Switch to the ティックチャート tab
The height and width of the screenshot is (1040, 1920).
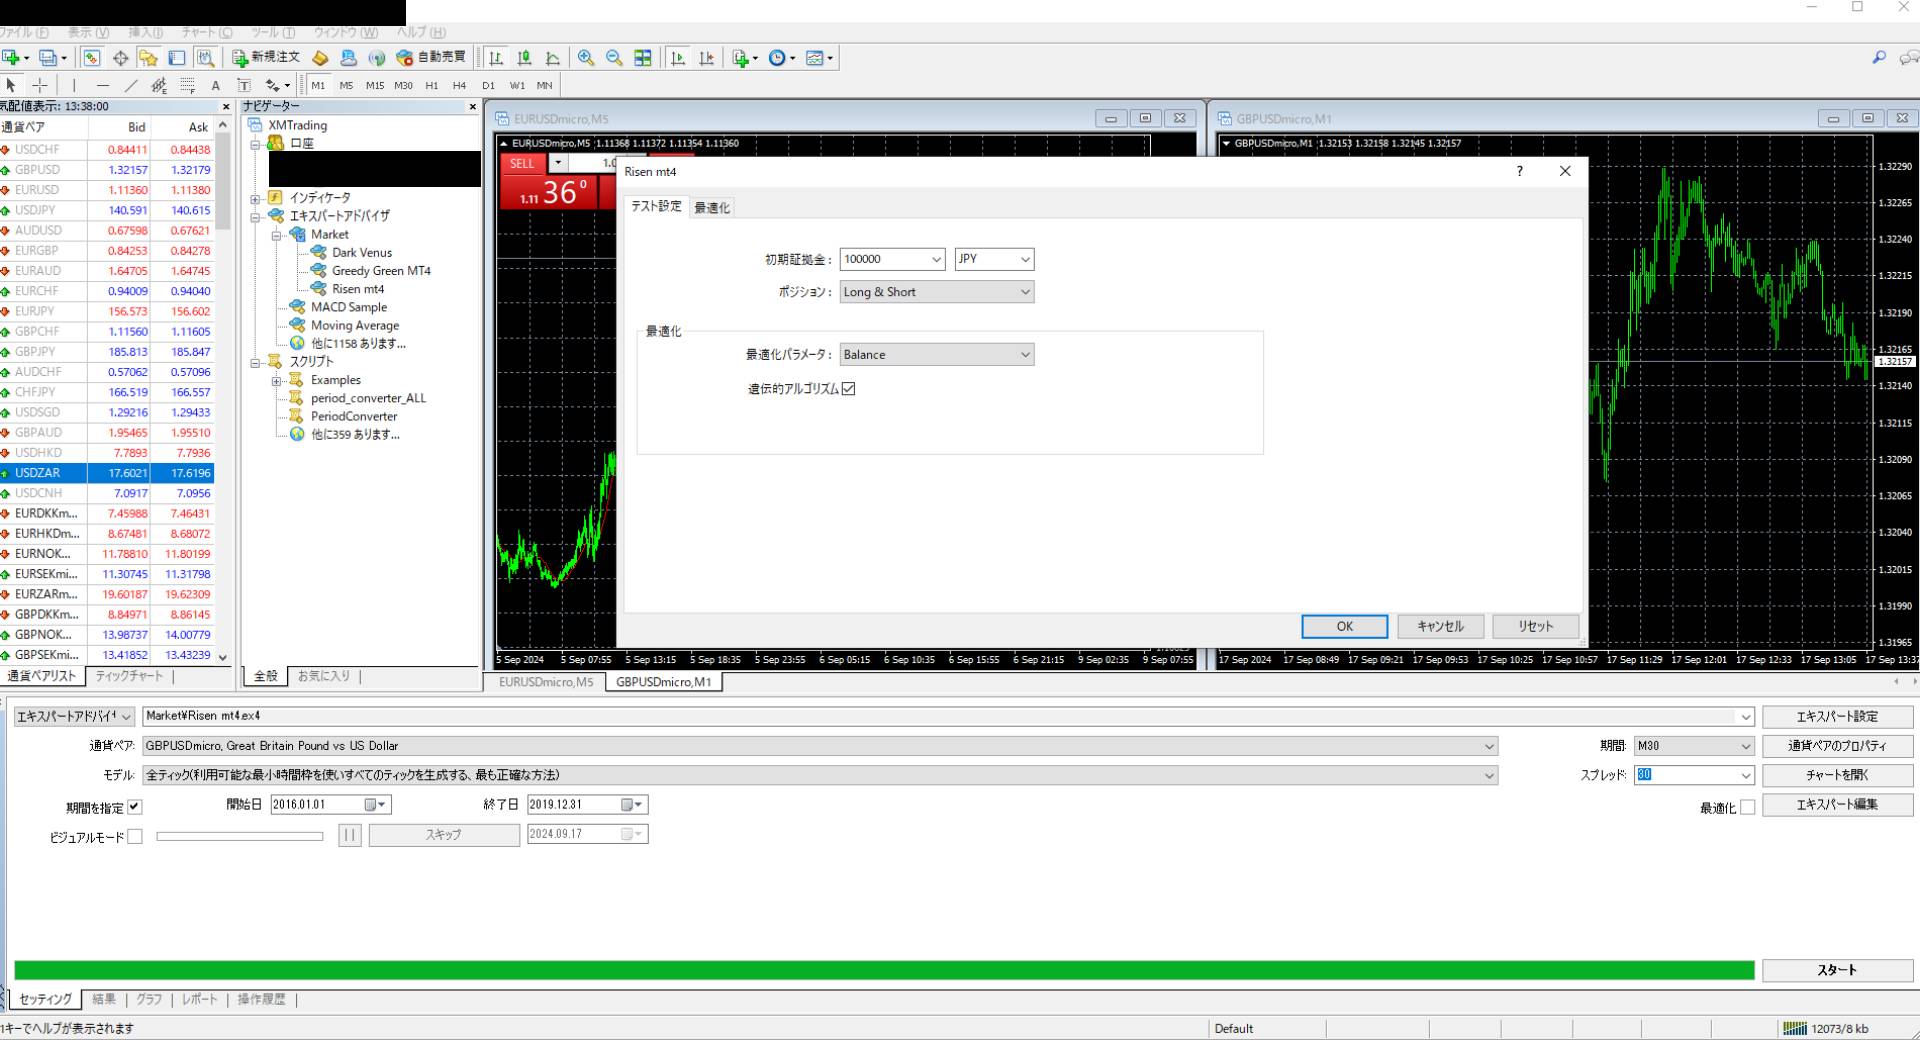click(129, 677)
